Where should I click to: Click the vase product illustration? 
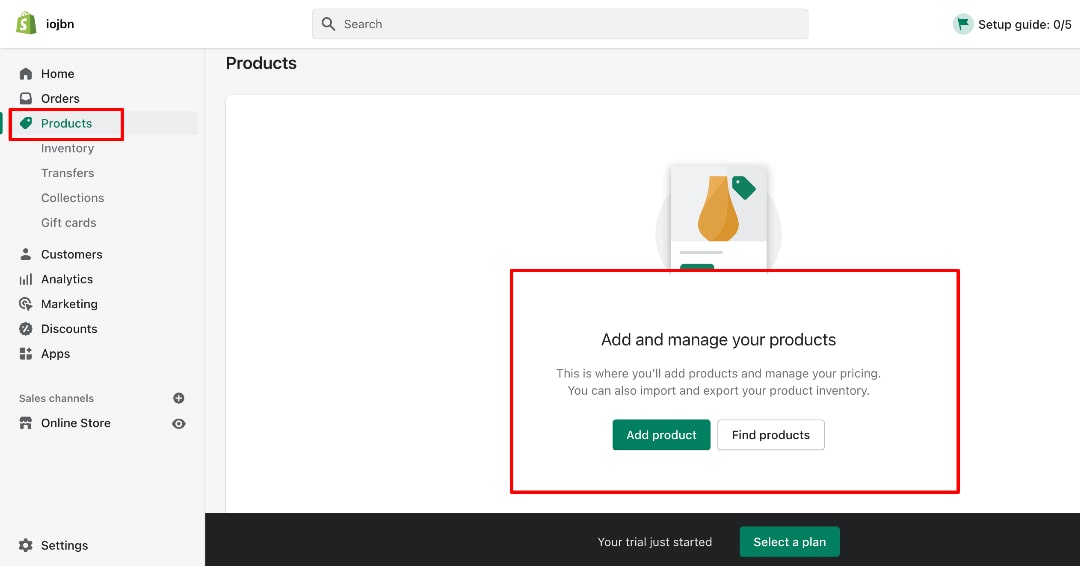[718, 219]
